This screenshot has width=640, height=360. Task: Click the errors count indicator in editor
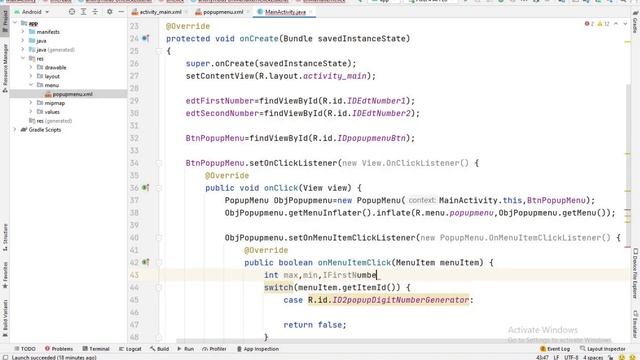pos(589,24)
